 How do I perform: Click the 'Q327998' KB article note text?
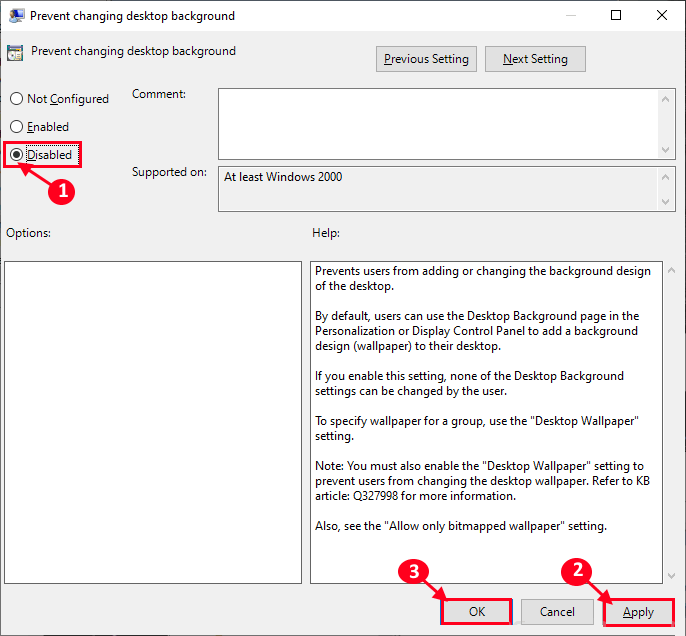click(x=482, y=481)
